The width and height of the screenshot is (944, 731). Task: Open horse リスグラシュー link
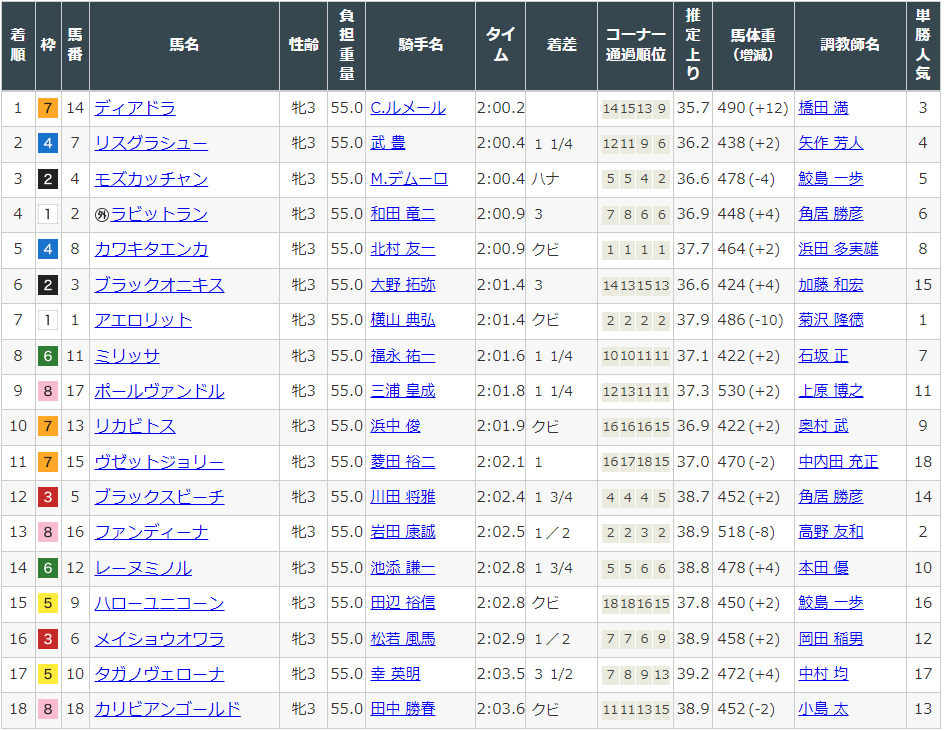click(x=151, y=143)
